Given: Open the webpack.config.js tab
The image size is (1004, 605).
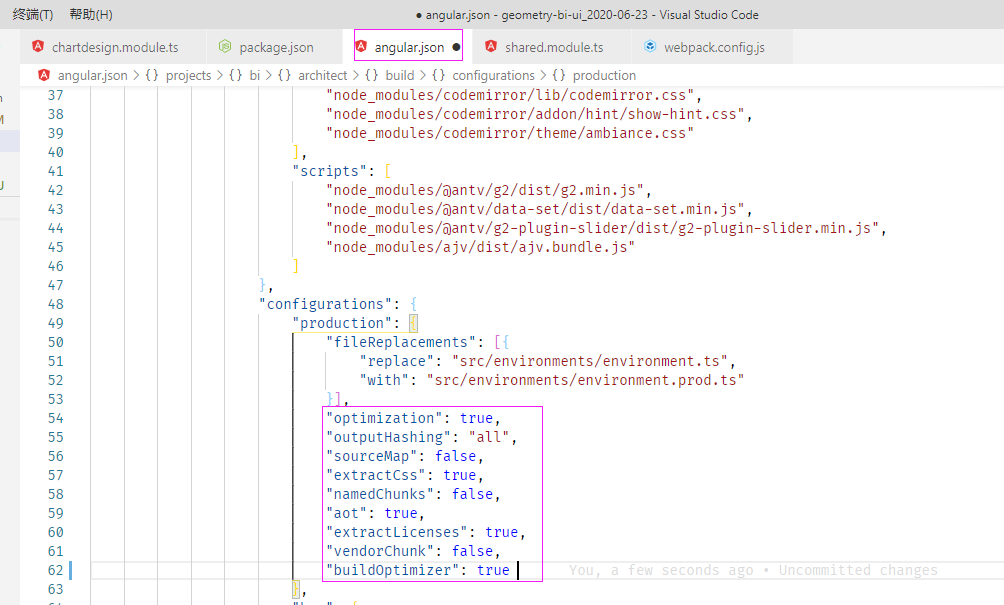Looking at the screenshot, I should pos(713,47).
